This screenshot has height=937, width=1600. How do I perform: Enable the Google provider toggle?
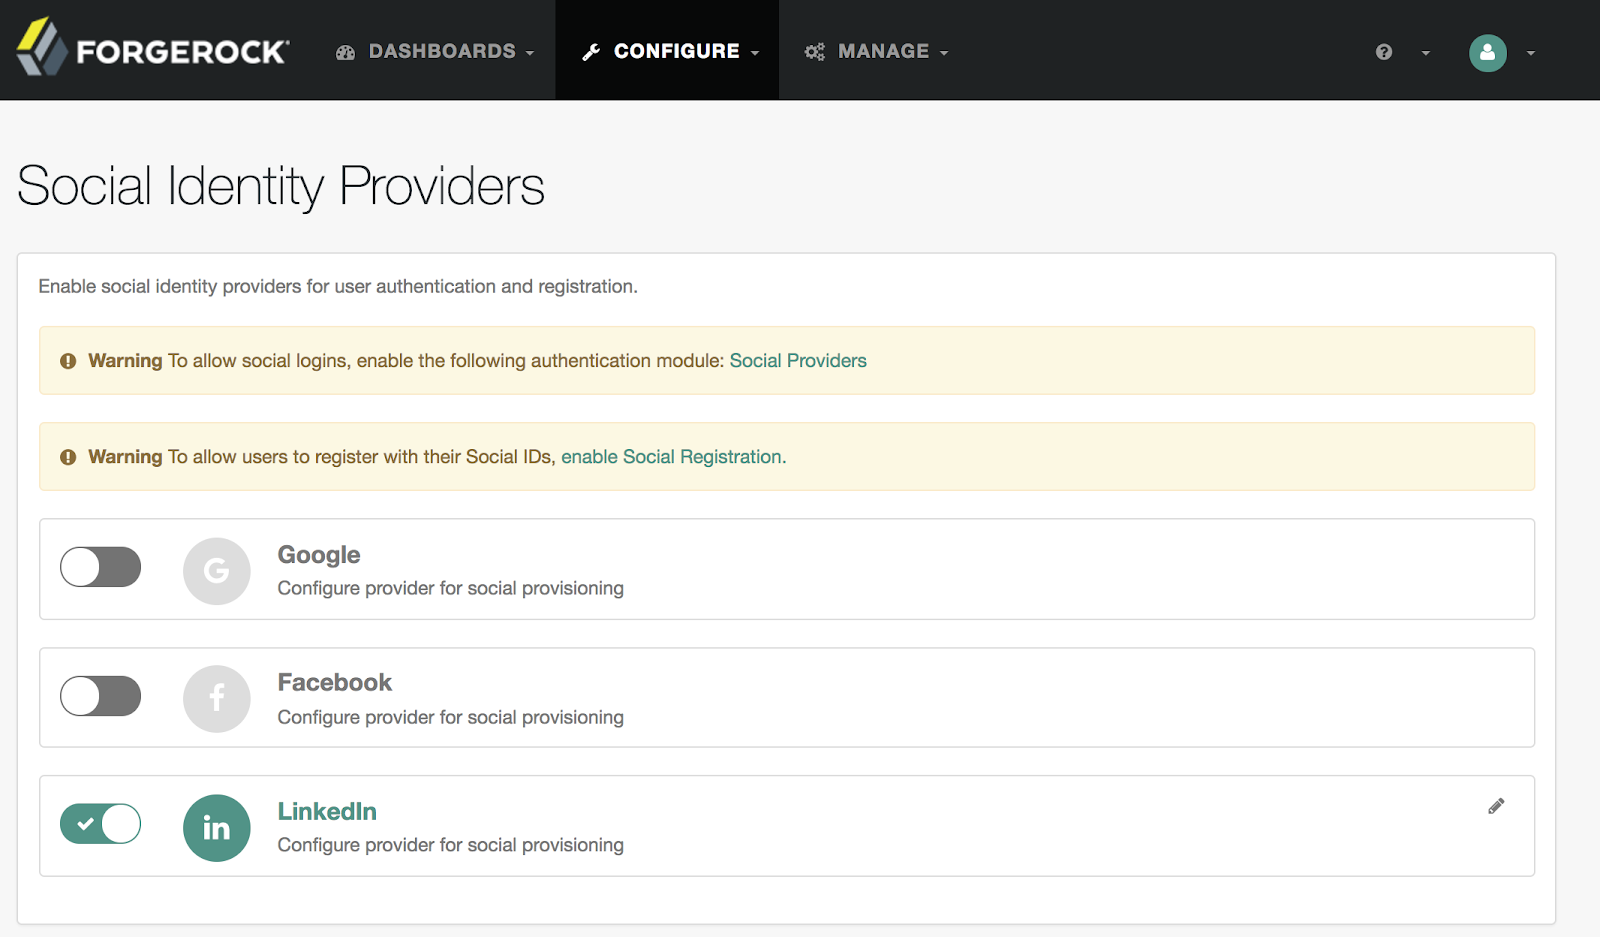(100, 567)
